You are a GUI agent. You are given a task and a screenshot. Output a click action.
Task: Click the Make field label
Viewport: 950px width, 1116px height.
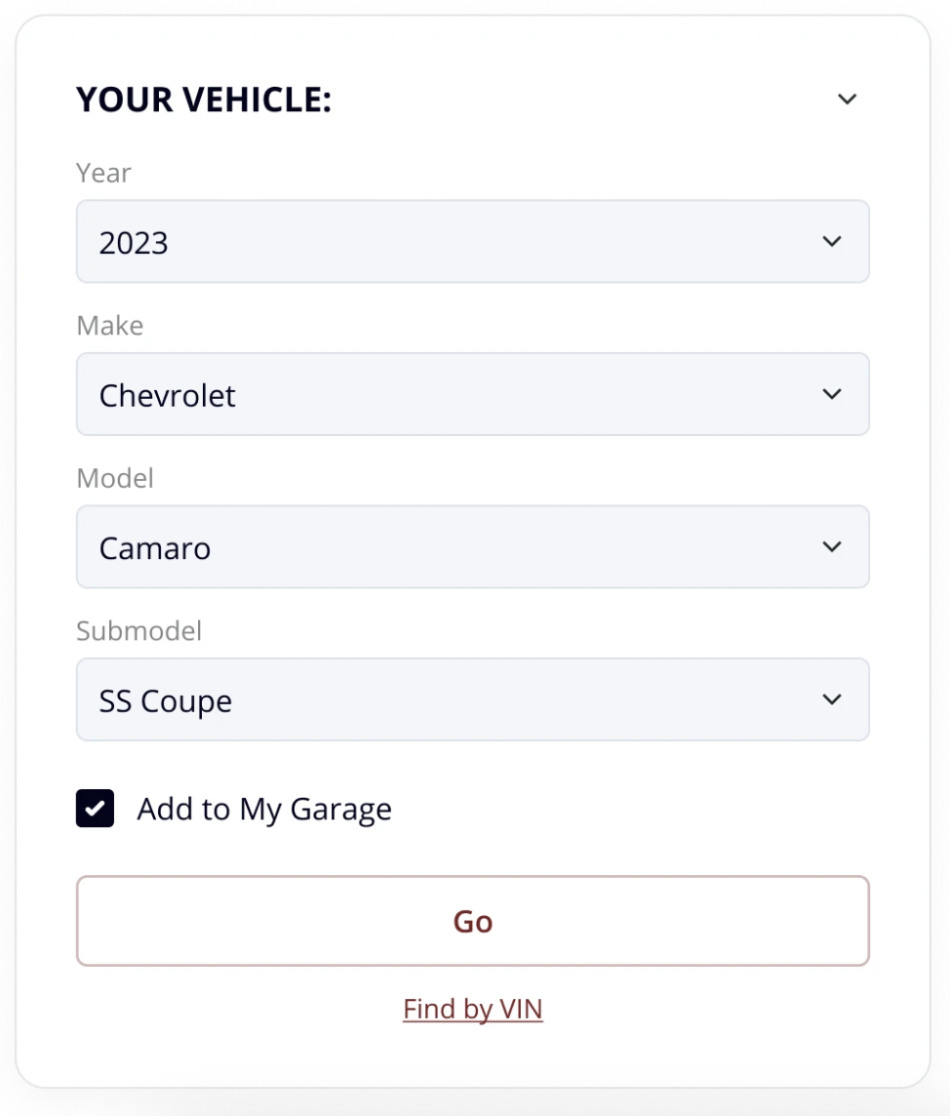point(110,326)
